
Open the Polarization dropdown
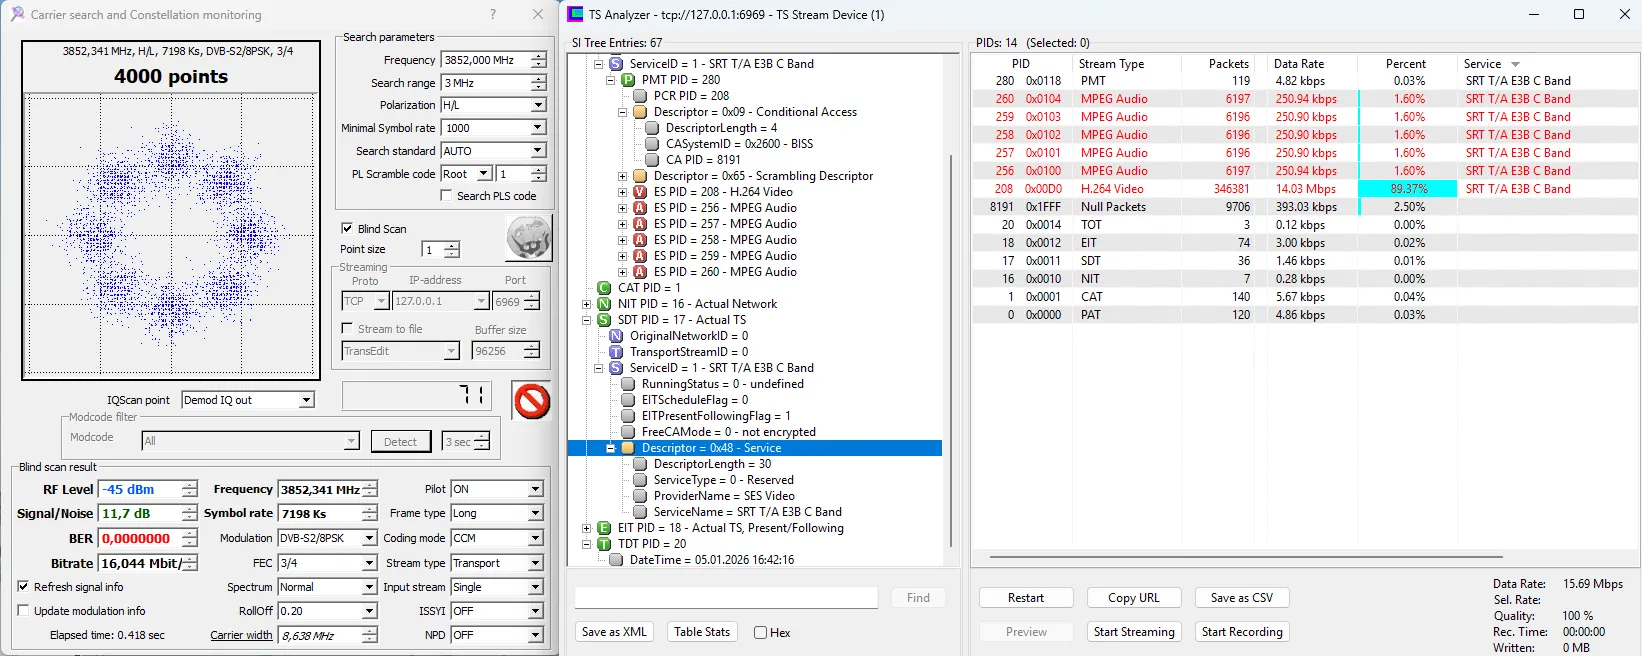click(x=538, y=105)
